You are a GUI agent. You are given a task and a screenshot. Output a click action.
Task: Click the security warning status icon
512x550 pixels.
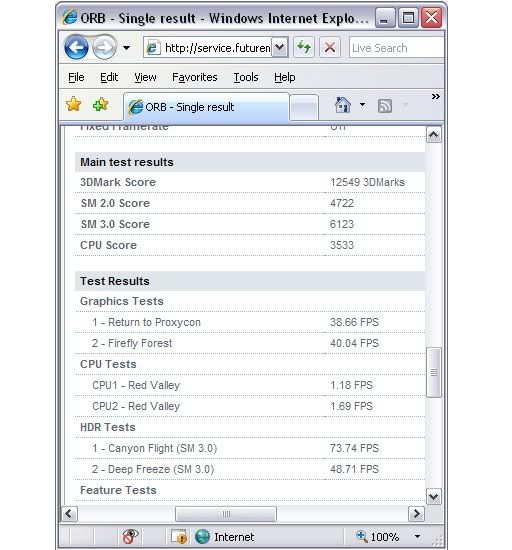point(179,537)
